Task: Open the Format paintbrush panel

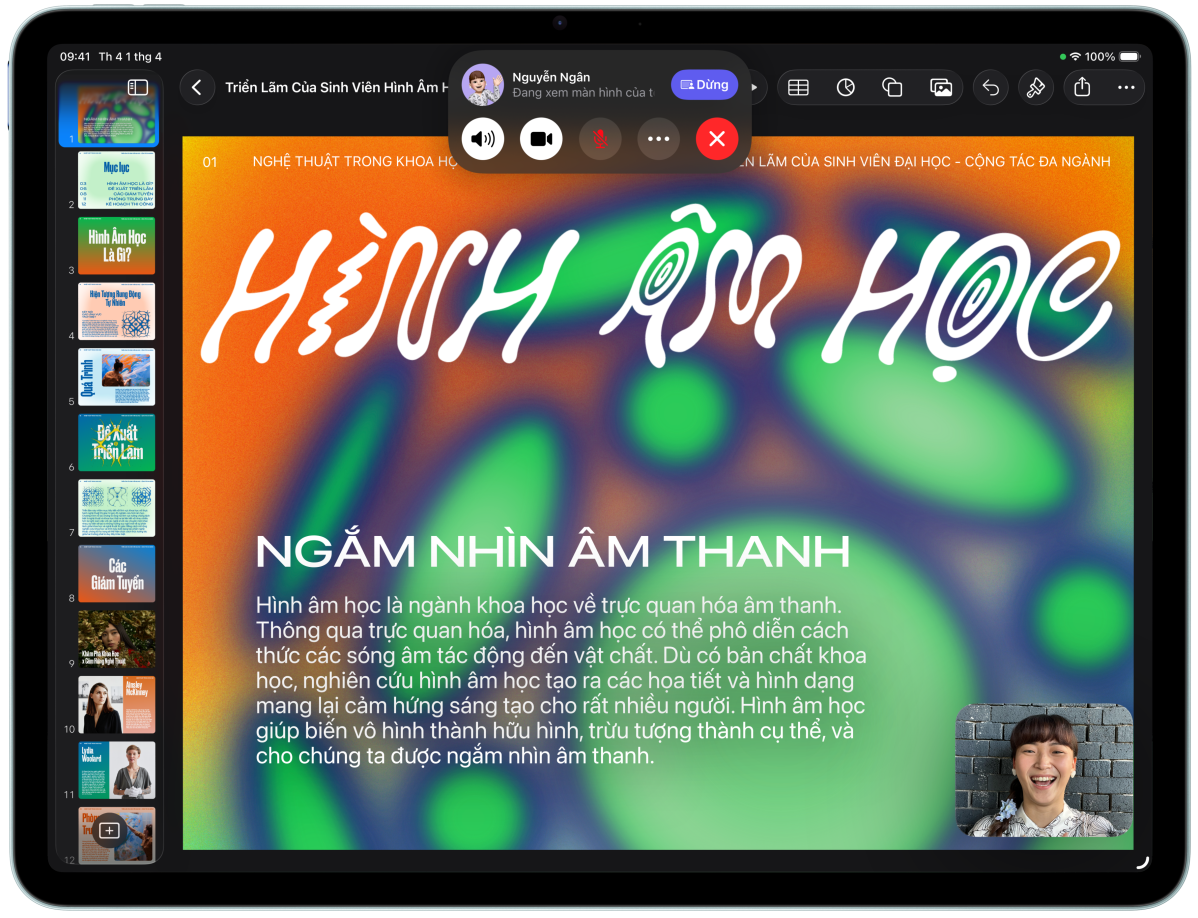Action: tap(1035, 88)
